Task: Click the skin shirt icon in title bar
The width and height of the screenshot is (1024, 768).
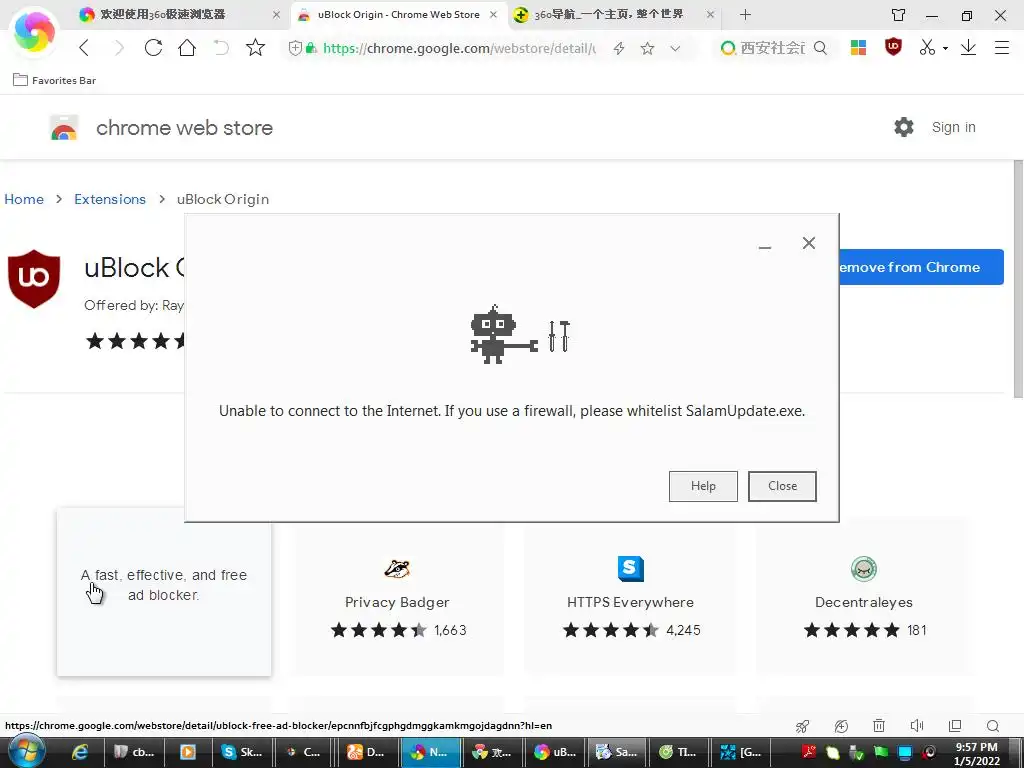Action: pos(899,15)
